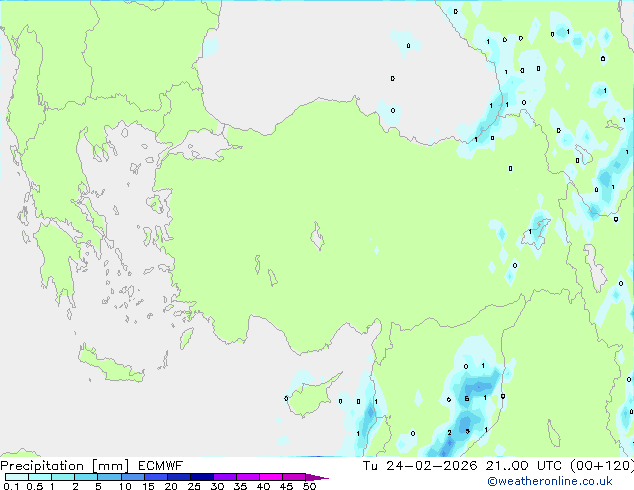This screenshot has width=634, height=490.
Task: Select the "15" legend scale label
Action: [148, 486]
